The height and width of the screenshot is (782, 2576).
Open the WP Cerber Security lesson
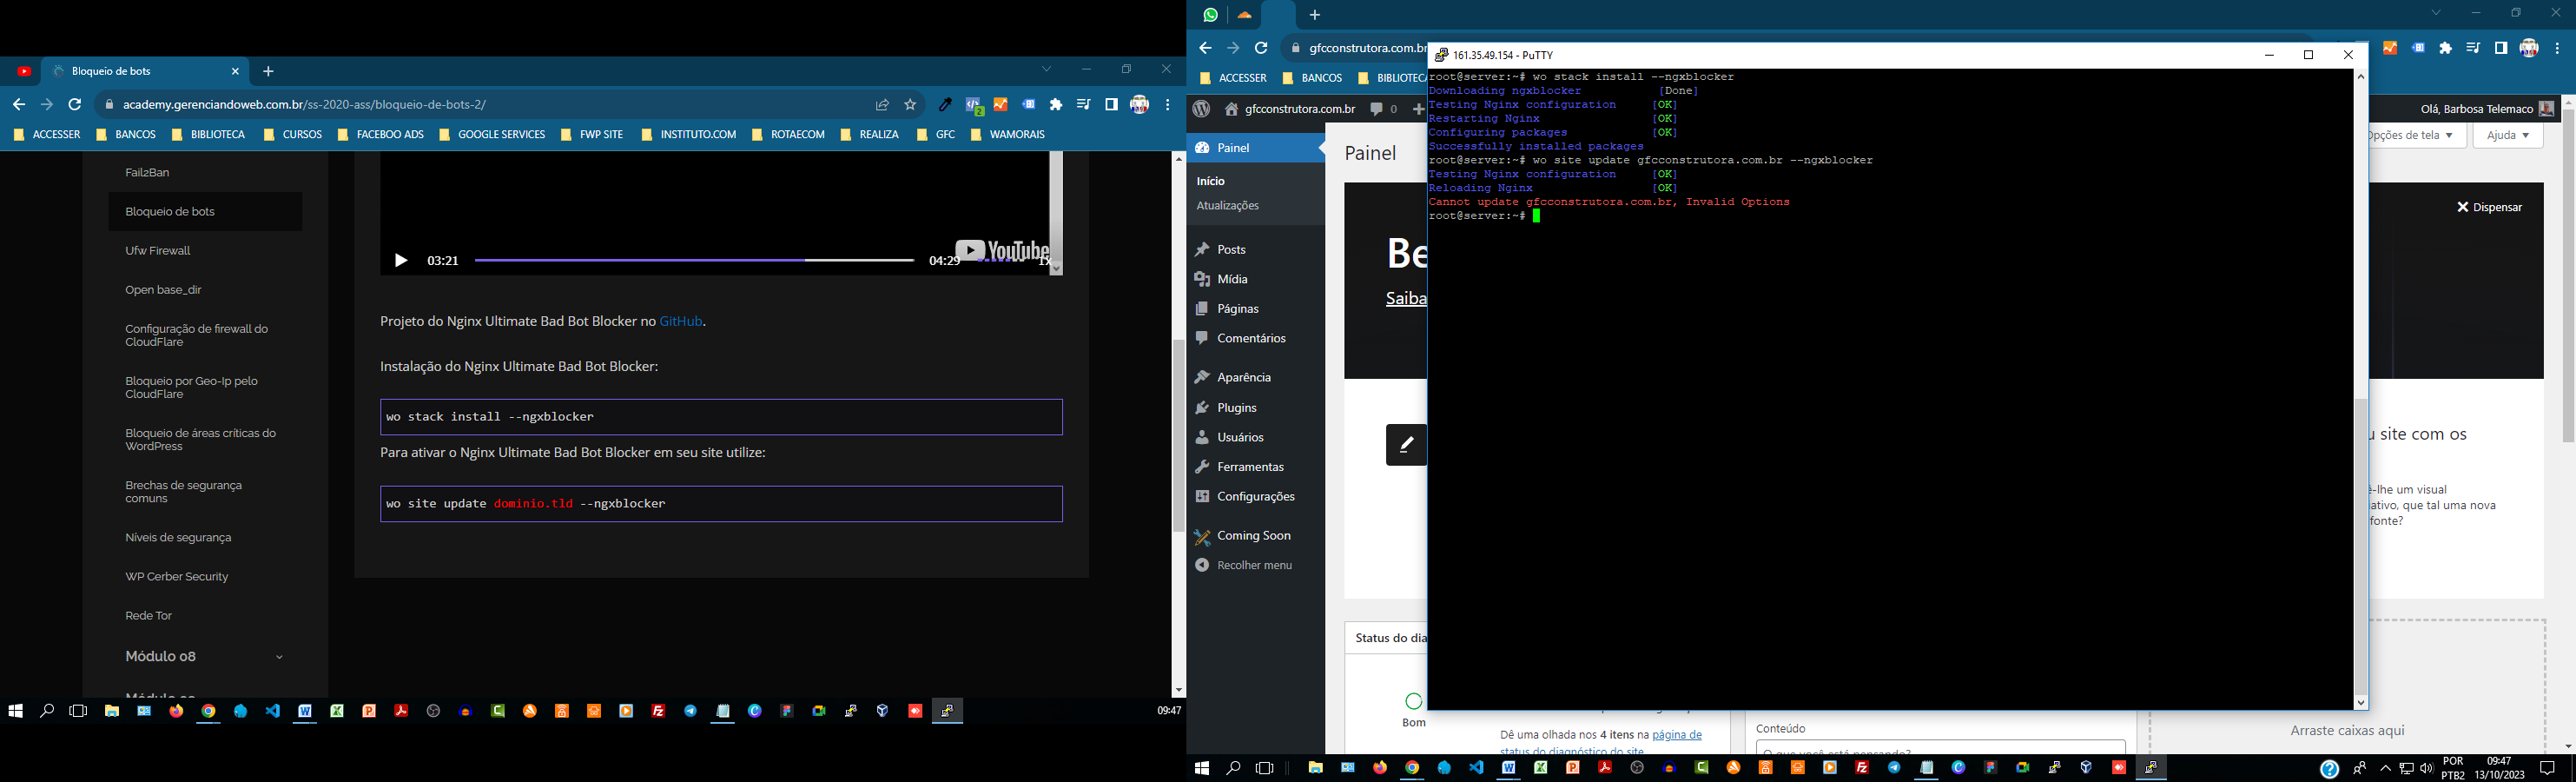(x=176, y=576)
